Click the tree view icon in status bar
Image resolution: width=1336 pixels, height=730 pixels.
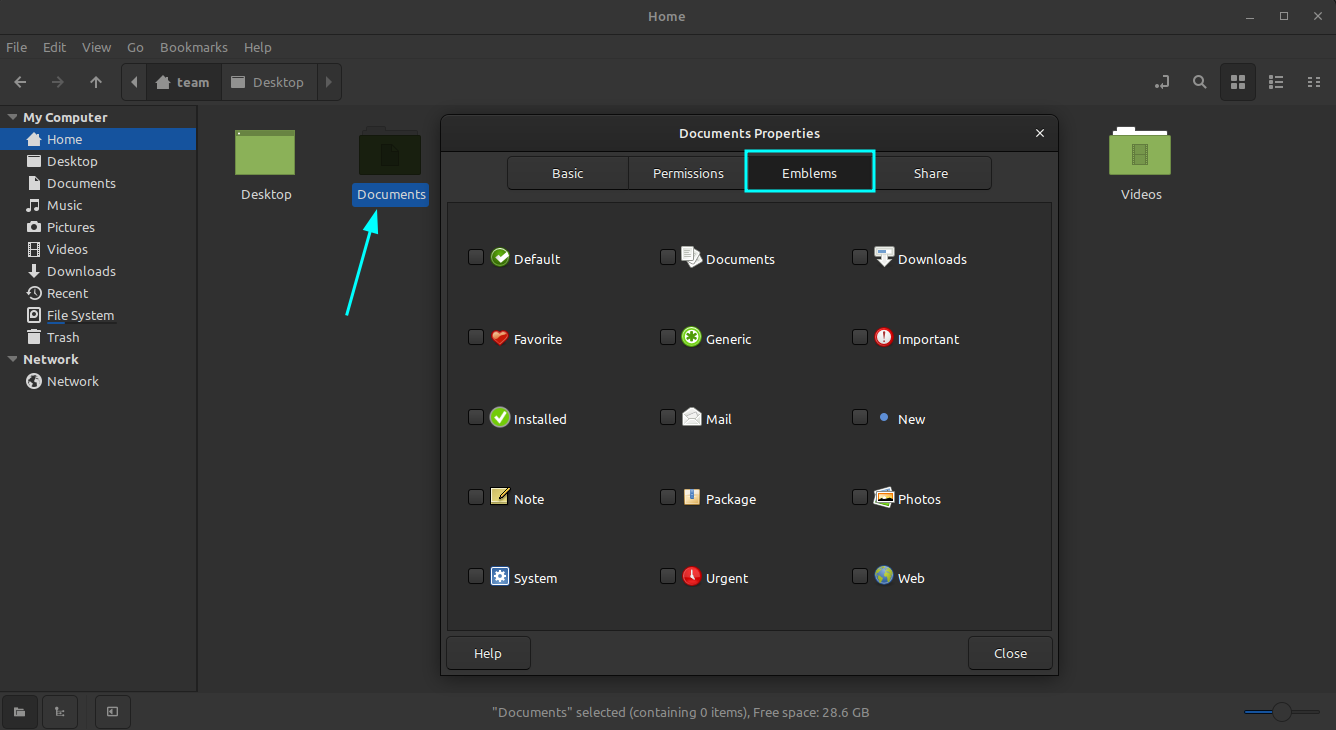pos(59,712)
